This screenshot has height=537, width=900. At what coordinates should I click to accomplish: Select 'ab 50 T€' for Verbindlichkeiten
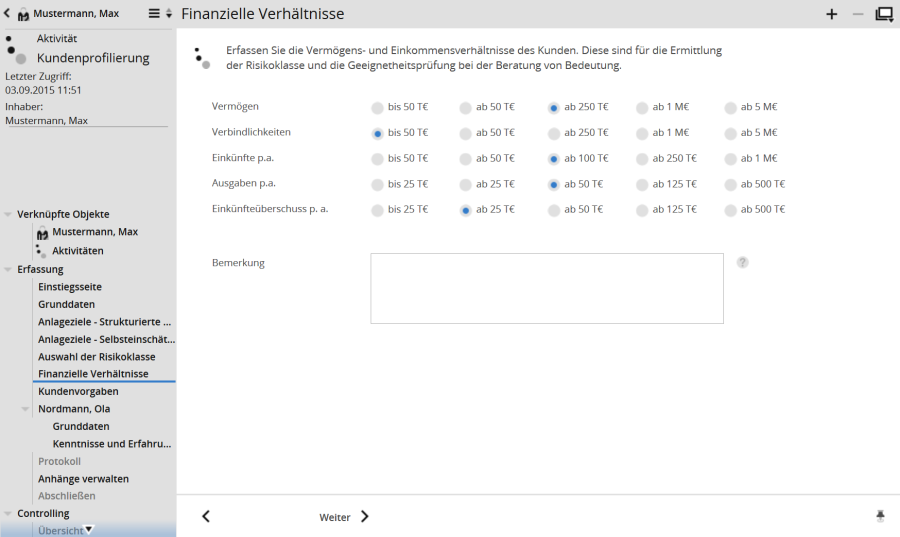click(x=466, y=133)
